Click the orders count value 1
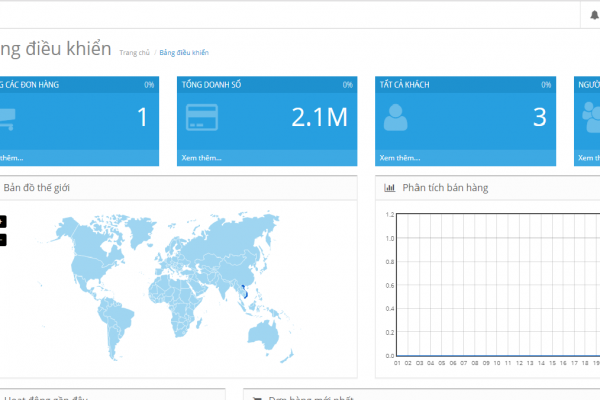The width and height of the screenshot is (600, 400). [142, 117]
